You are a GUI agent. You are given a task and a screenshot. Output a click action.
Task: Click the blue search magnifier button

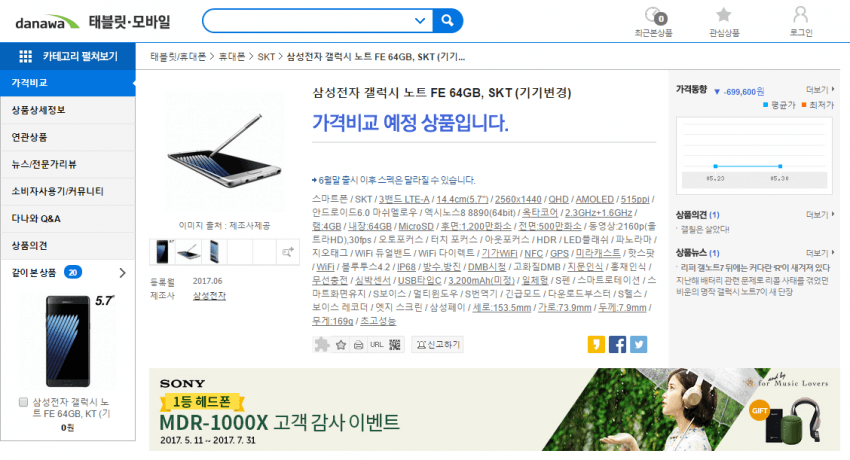click(x=447, y=21)
